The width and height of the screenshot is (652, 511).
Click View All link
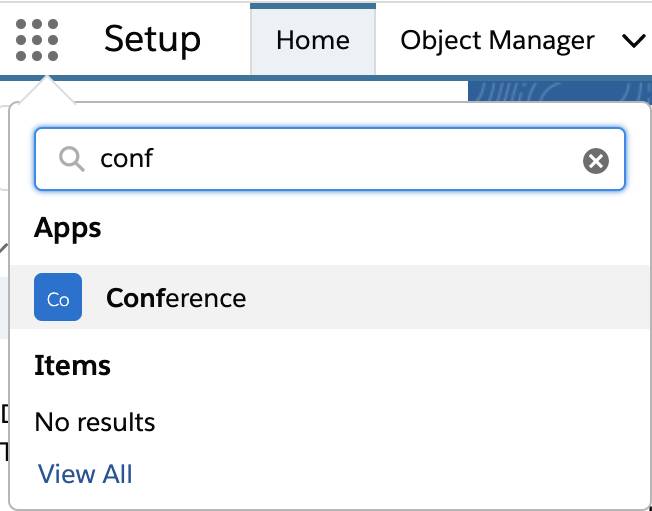click(85, 474)
